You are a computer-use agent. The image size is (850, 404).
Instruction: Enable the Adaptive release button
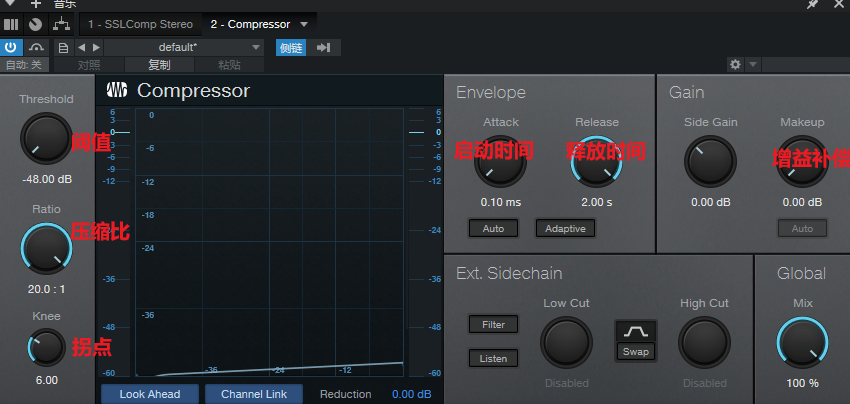(565, 228)
